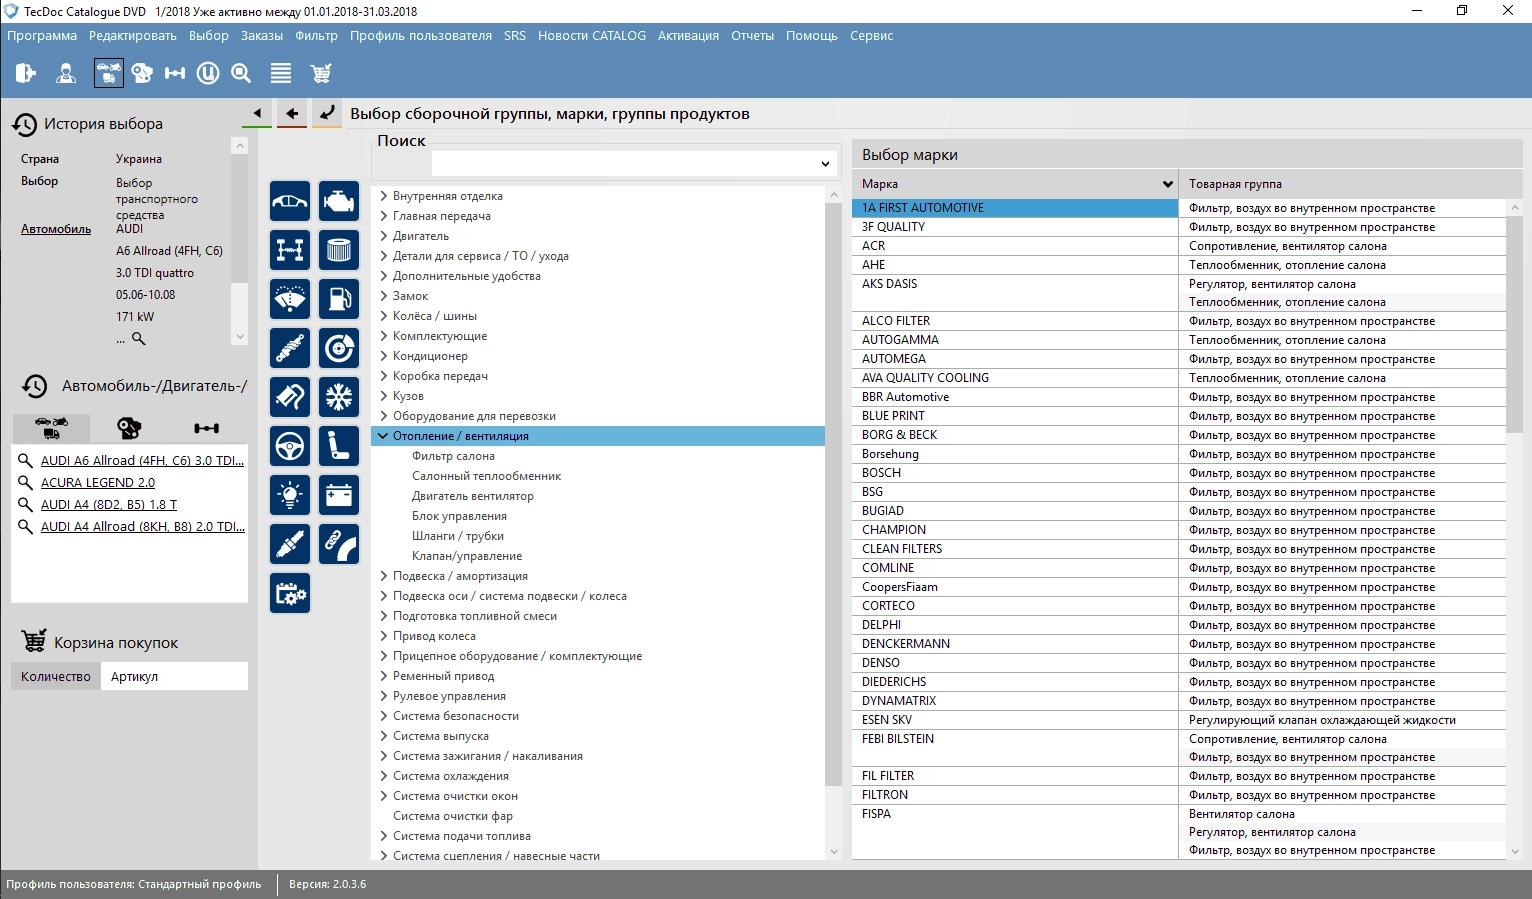Click inside the Поиск search field
This screenshot has height=899, width=1532.
tap(624, 164)
